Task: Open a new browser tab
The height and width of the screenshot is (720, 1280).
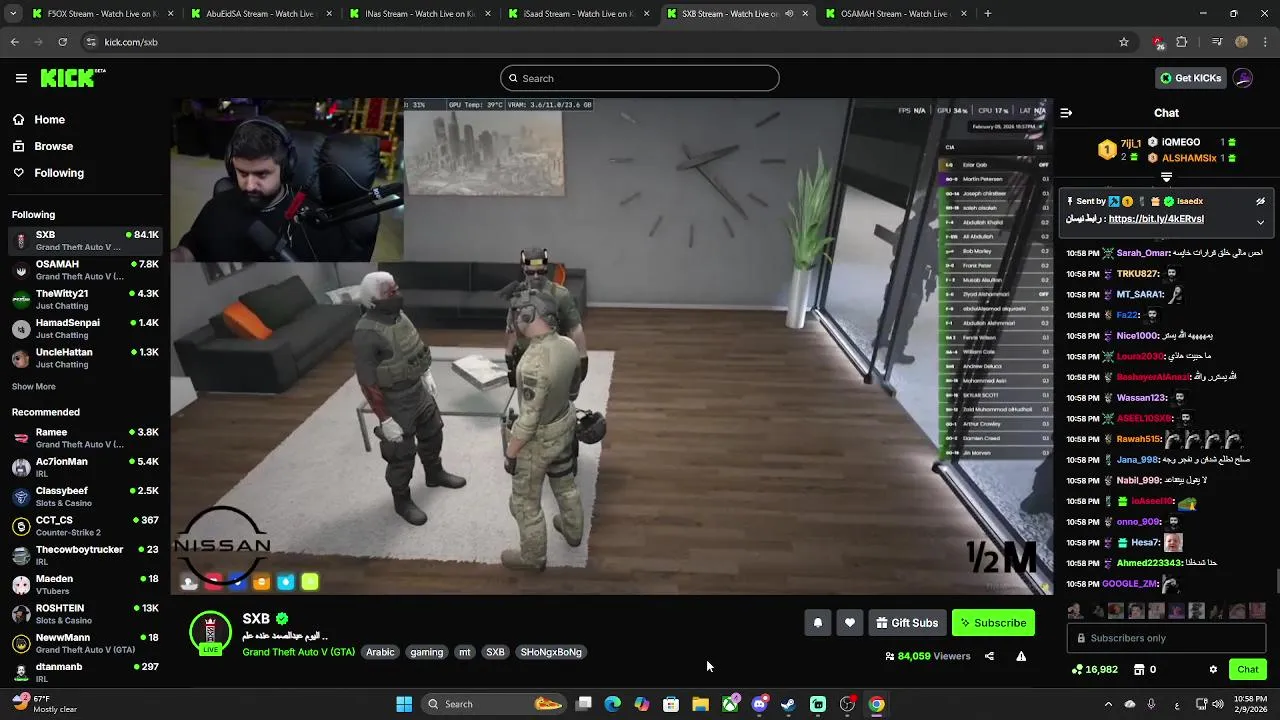Action: click(988, 14)
